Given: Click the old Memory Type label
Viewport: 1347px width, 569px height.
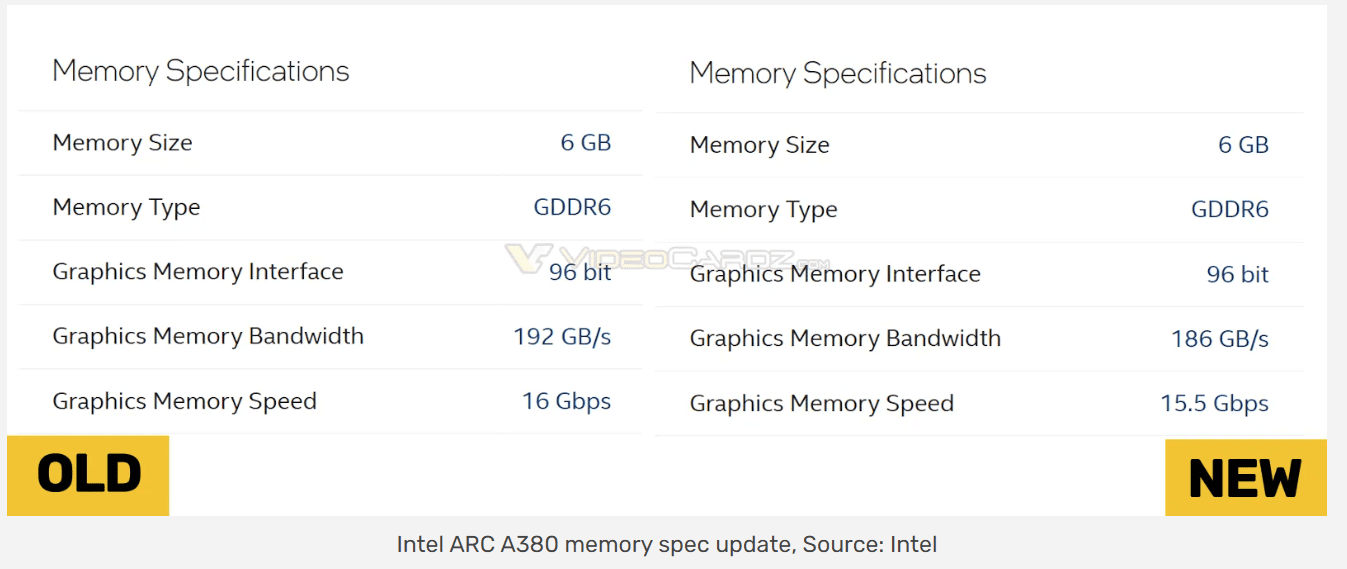Looking at the screenshot, I should [x=126, y=207].
